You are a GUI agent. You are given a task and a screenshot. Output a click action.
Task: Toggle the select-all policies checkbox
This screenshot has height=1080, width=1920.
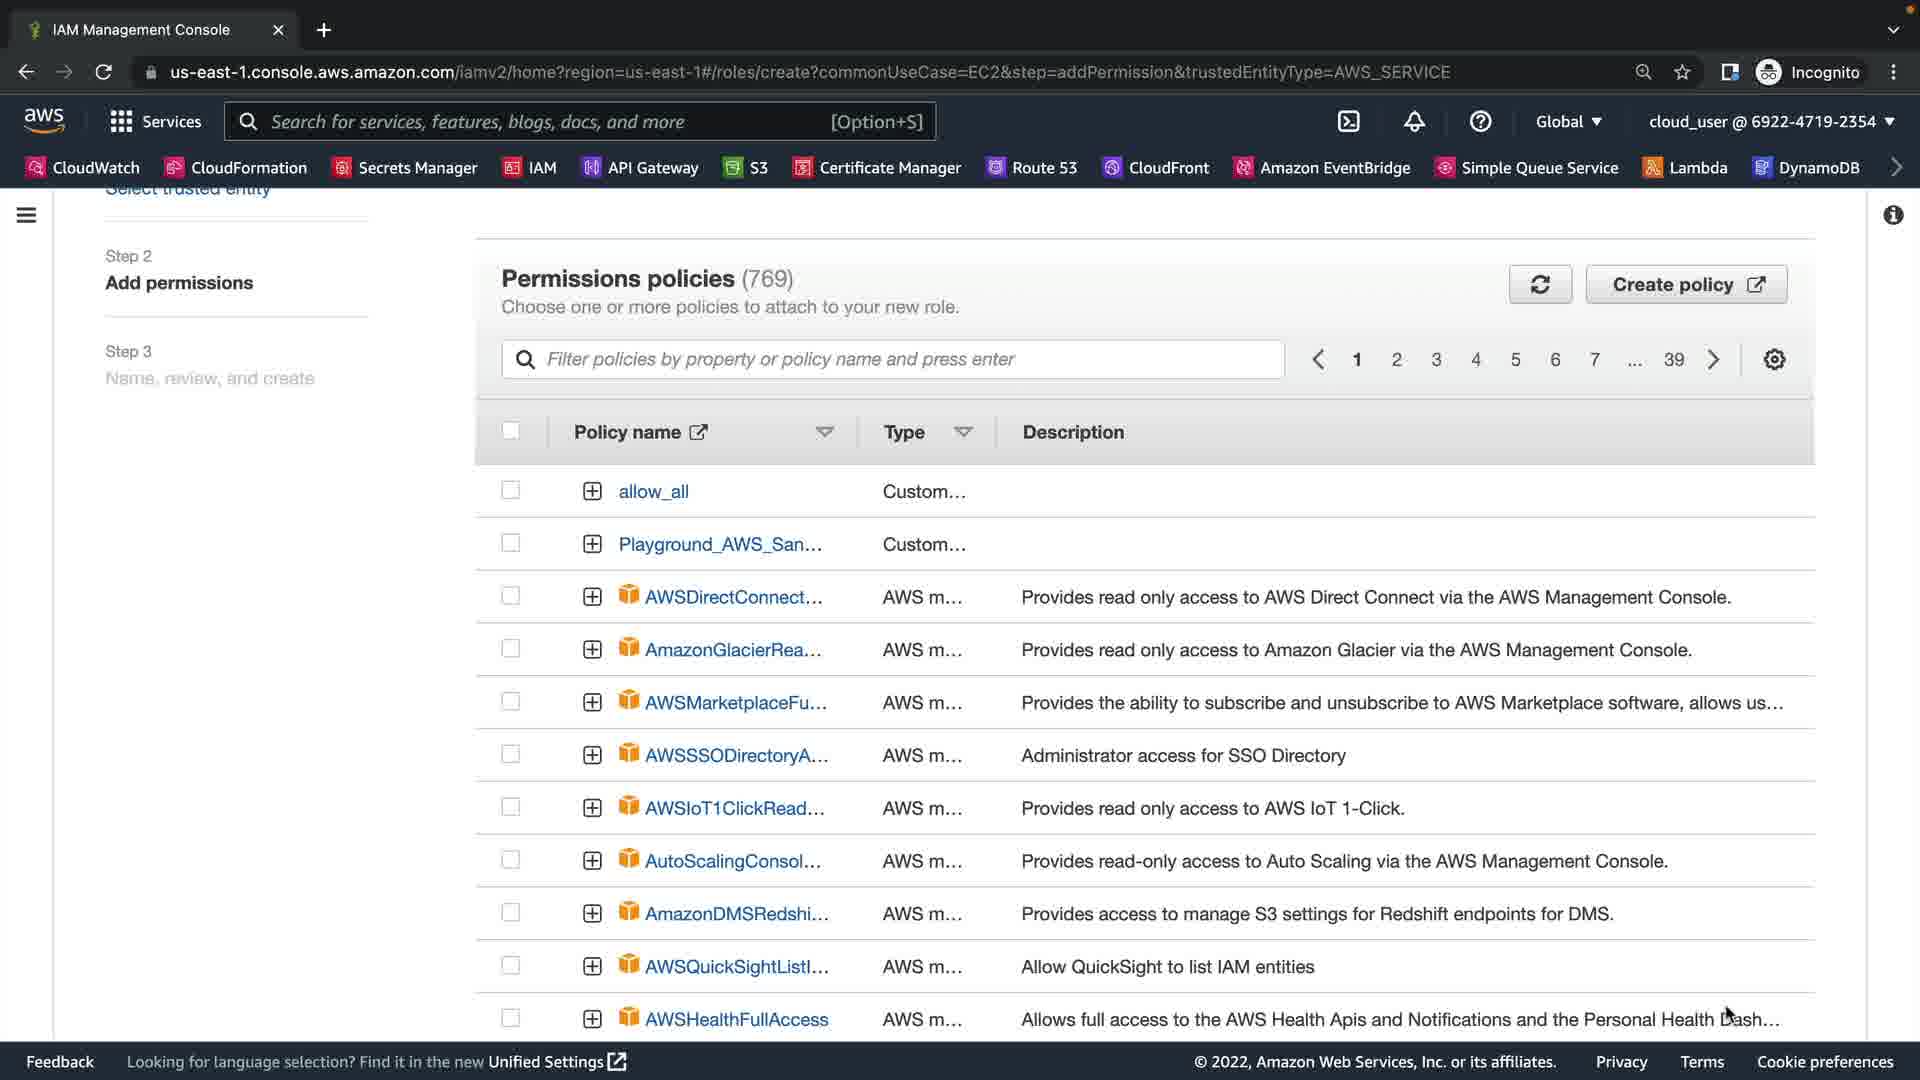(511, 431)
